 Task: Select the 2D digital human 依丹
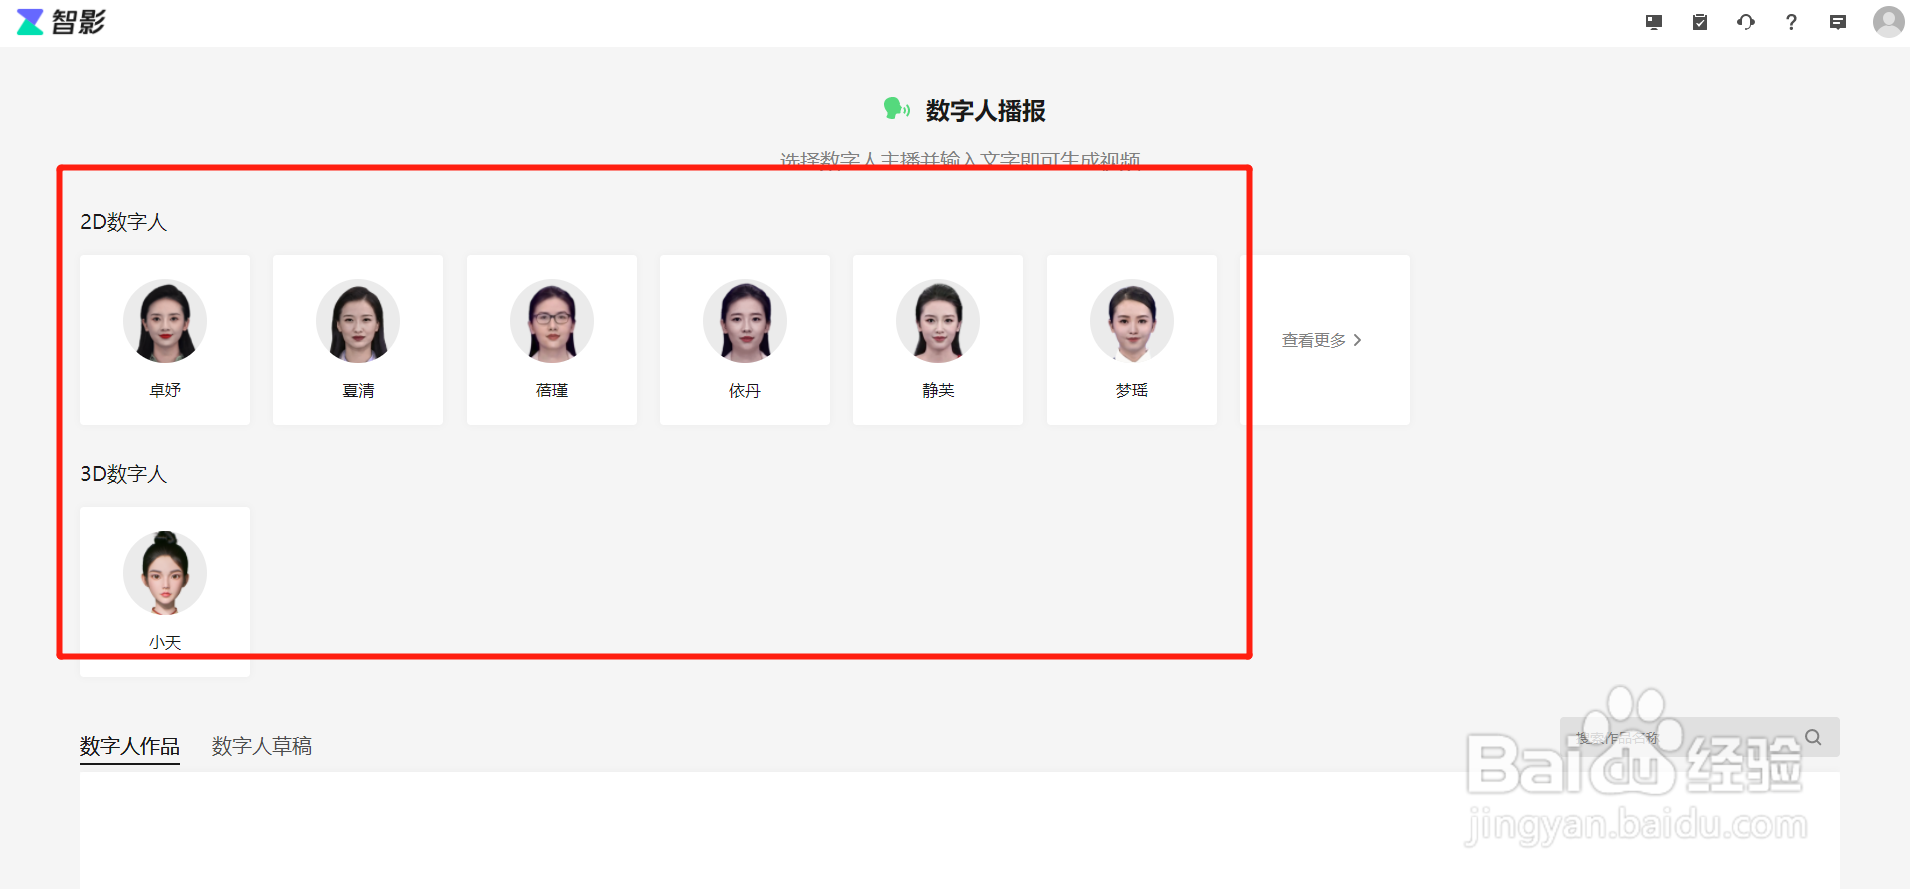pos(745,340)
